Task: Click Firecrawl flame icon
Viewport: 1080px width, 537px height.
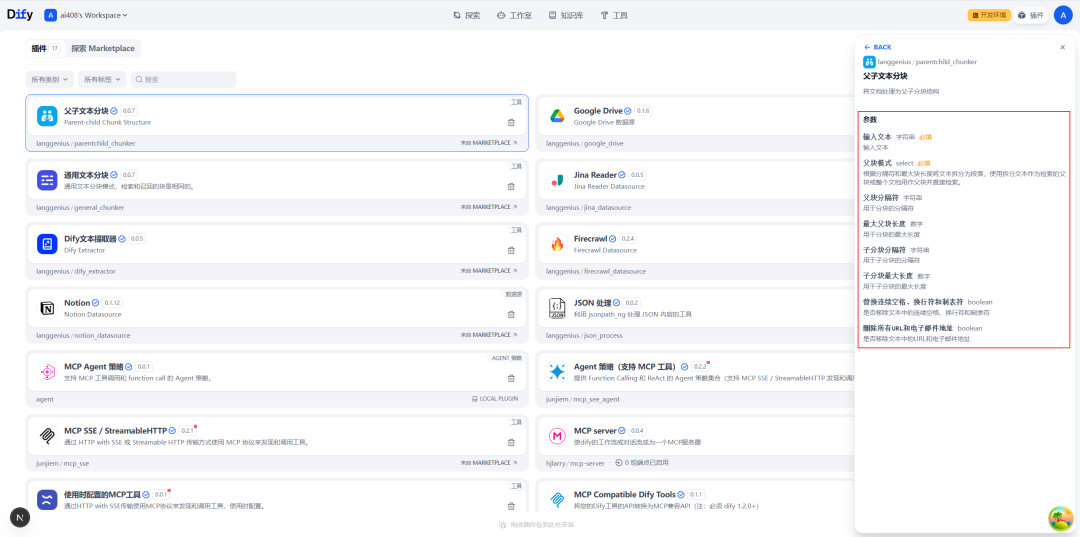Action: click(557, 244)
